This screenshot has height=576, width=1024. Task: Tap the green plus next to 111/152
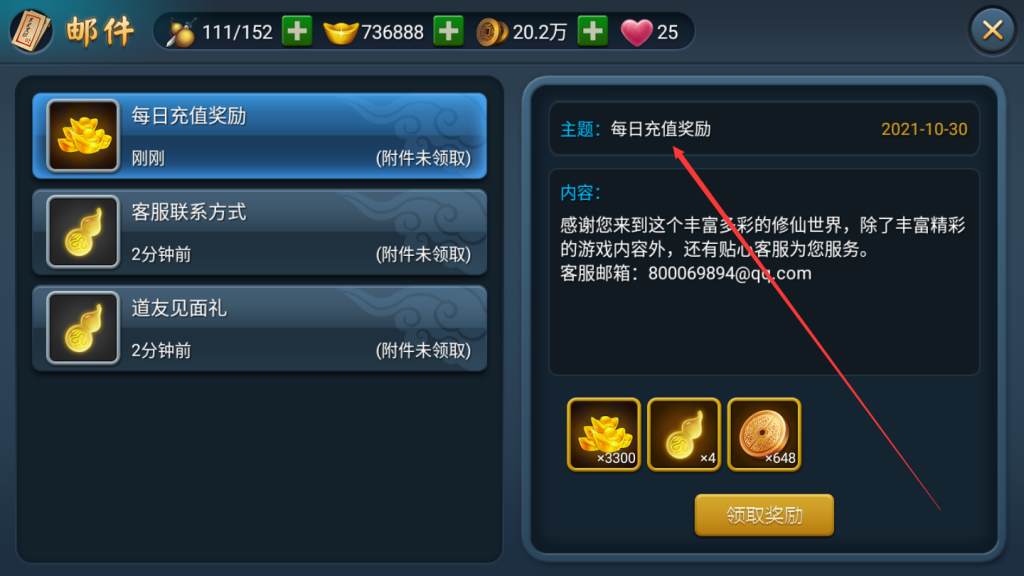coord(297,31)
